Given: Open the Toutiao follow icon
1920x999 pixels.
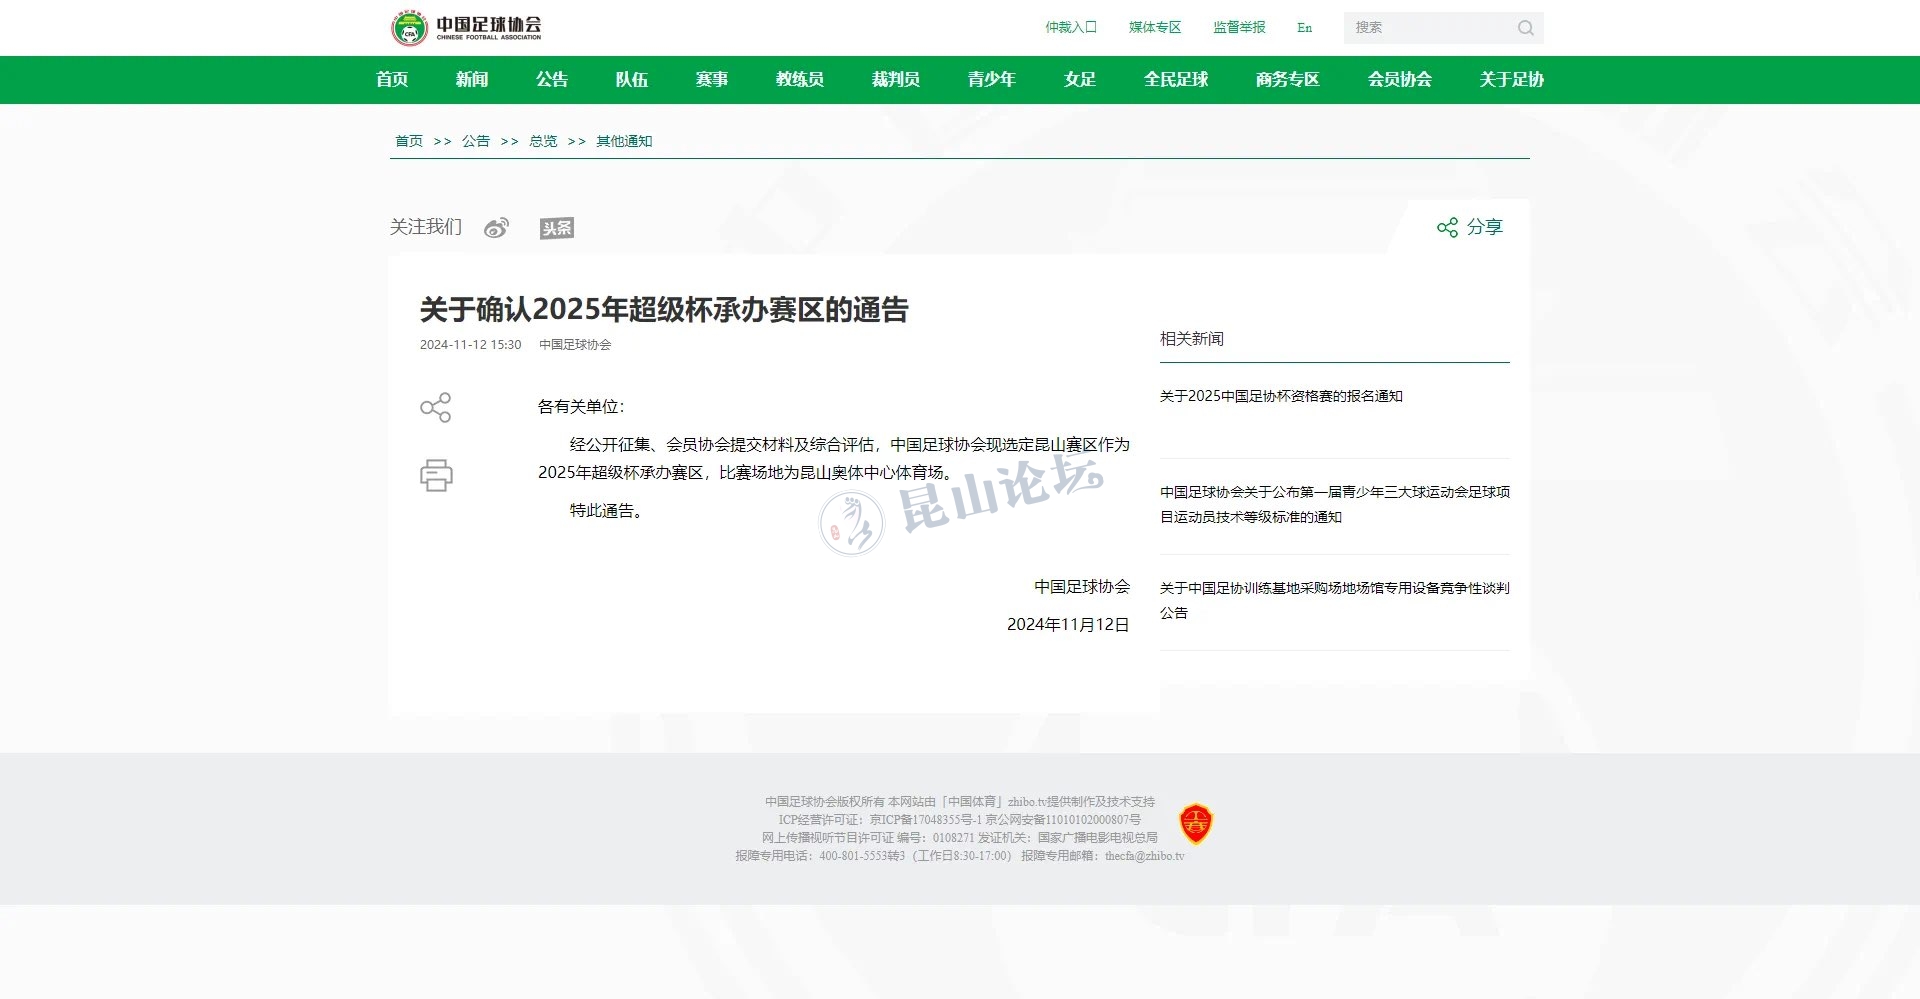Looking at the screenshot, I should pyautogui.click(x=557, y=228).
